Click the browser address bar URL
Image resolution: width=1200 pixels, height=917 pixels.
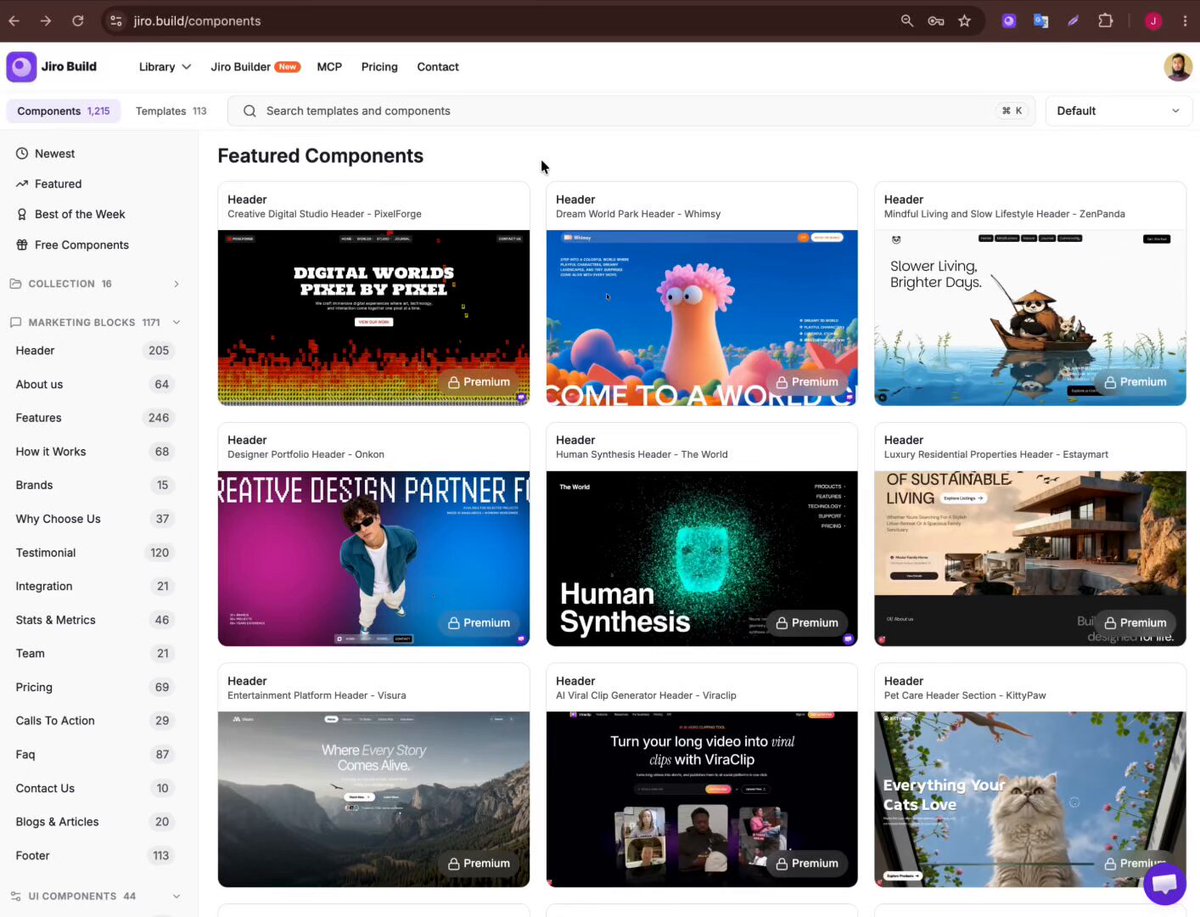197,20
